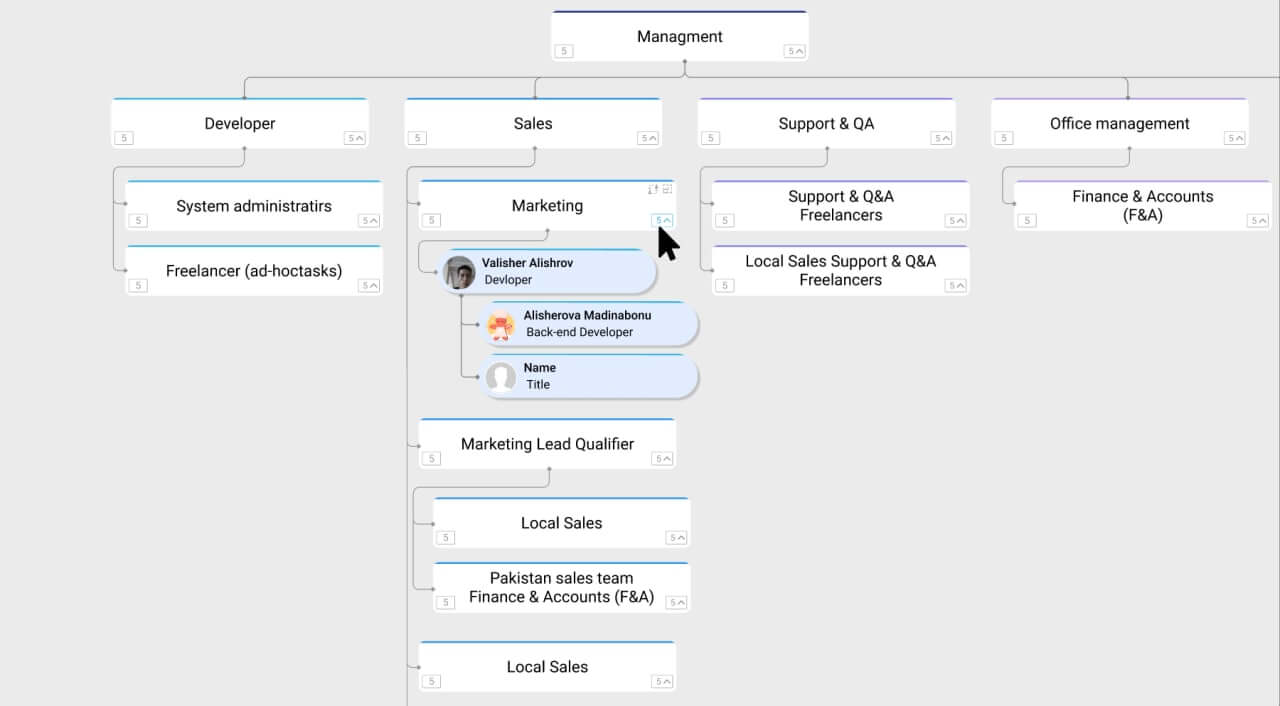Select the Devloper job title text
This screenshot has width=1280, height=706.
508,280
